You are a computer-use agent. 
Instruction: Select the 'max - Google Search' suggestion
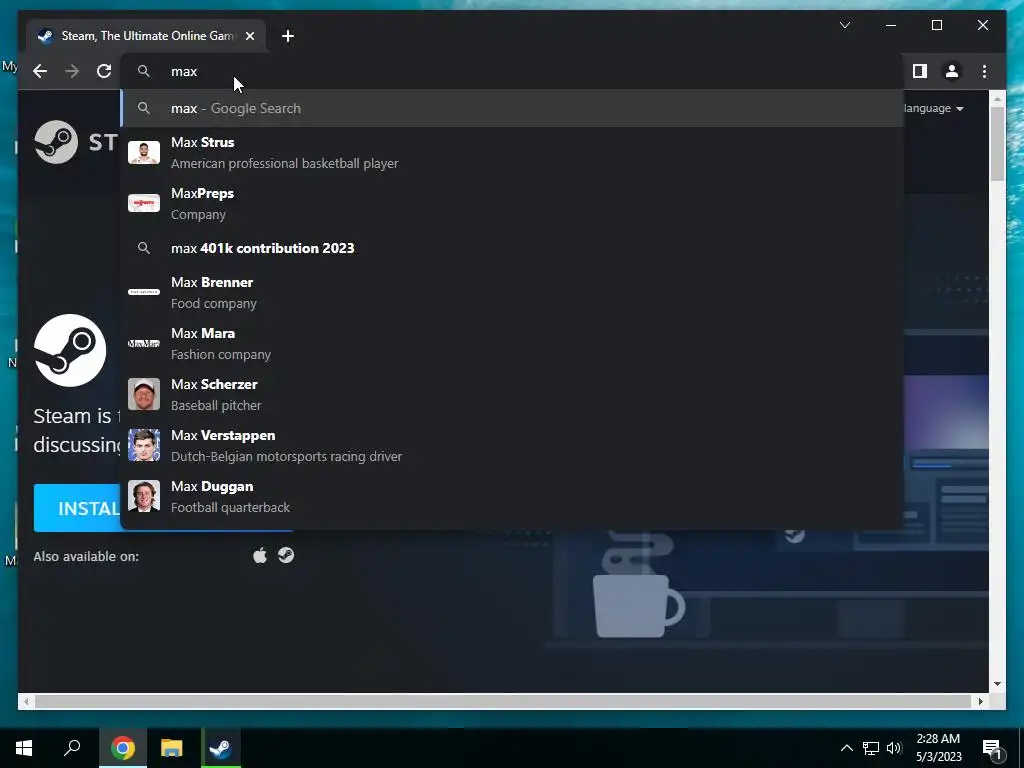click(513, 108)
